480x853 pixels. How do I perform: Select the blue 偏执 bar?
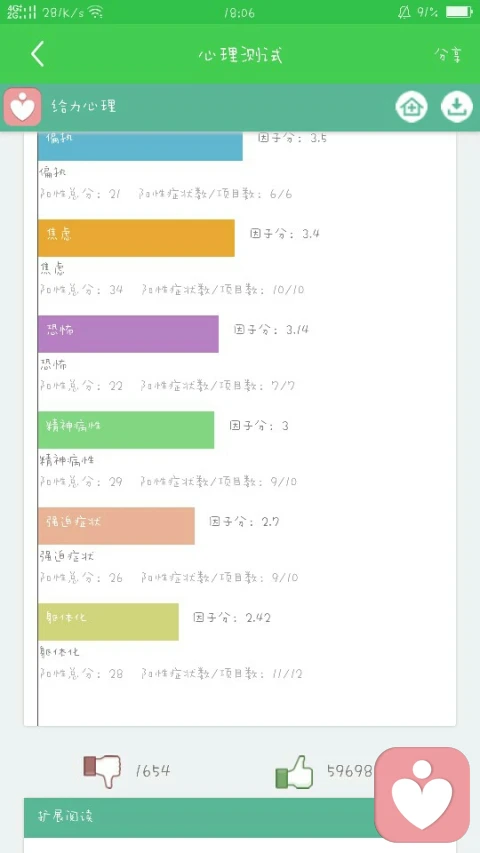point(140,146)
